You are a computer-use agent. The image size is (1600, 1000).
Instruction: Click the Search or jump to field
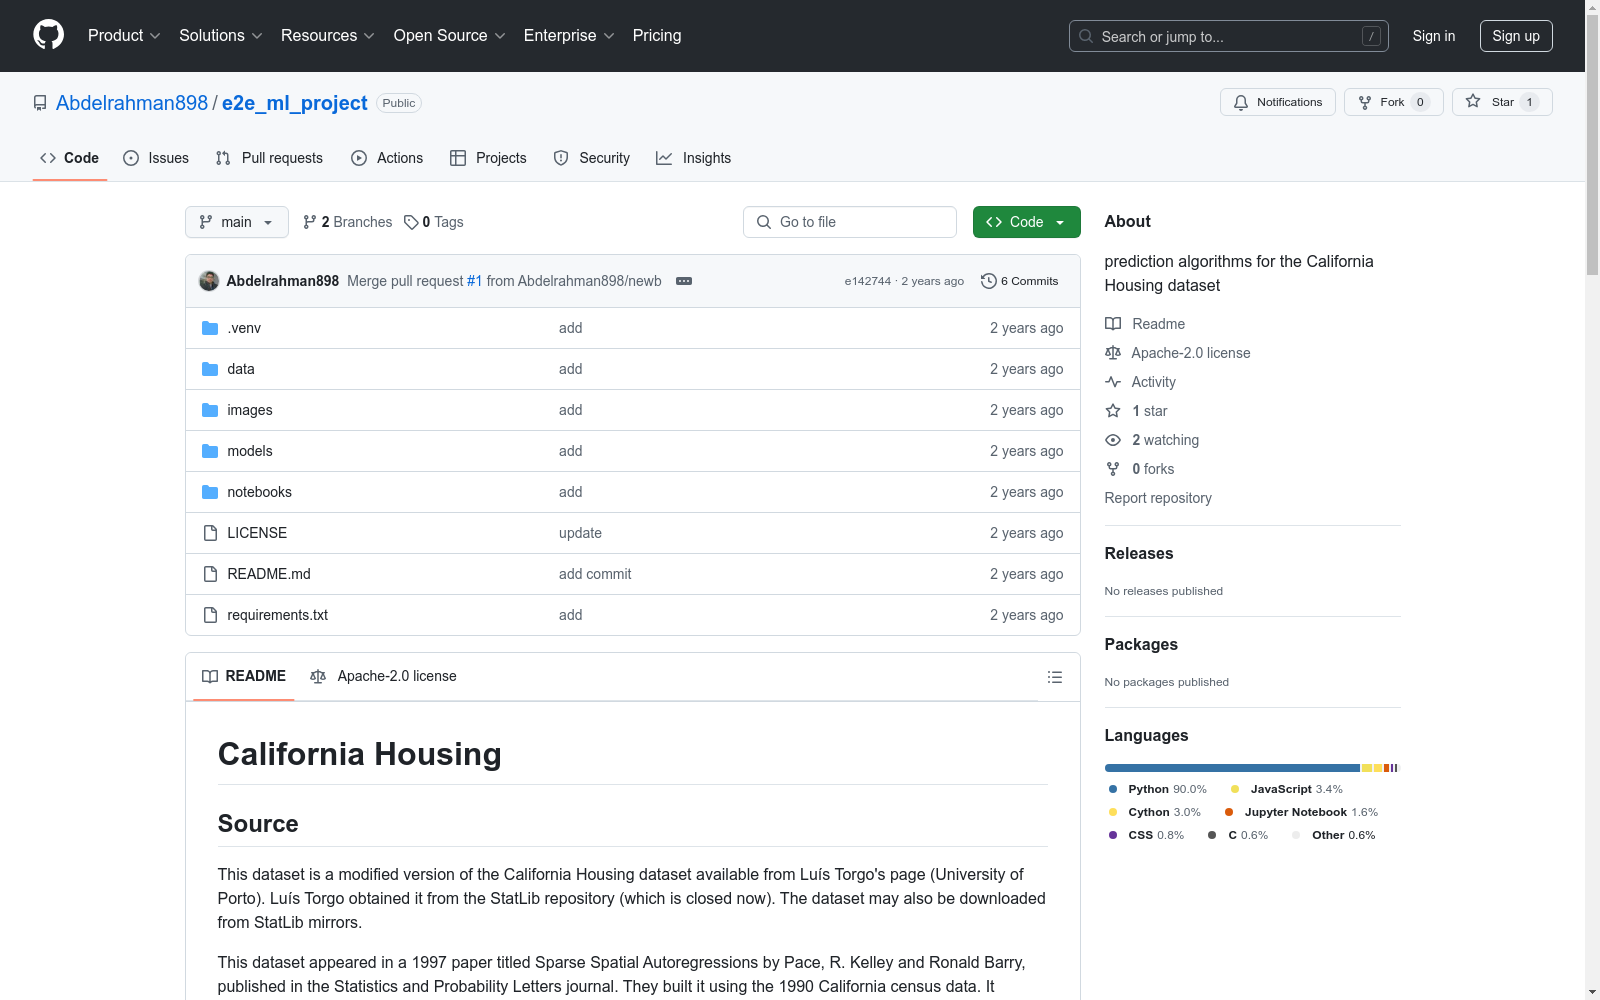click(1229, 36)
